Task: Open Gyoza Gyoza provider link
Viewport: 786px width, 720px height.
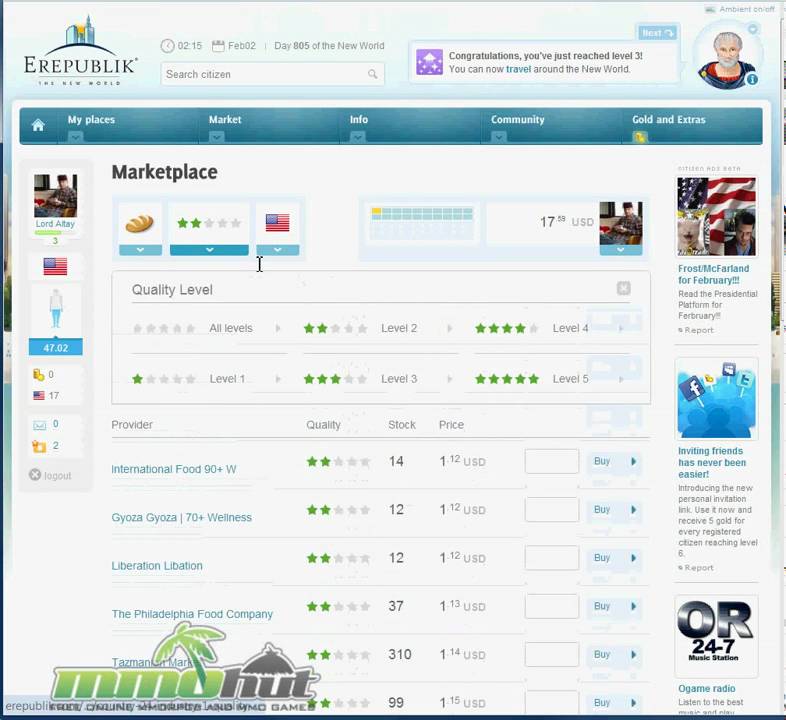Action: click(x=181, y=517)
